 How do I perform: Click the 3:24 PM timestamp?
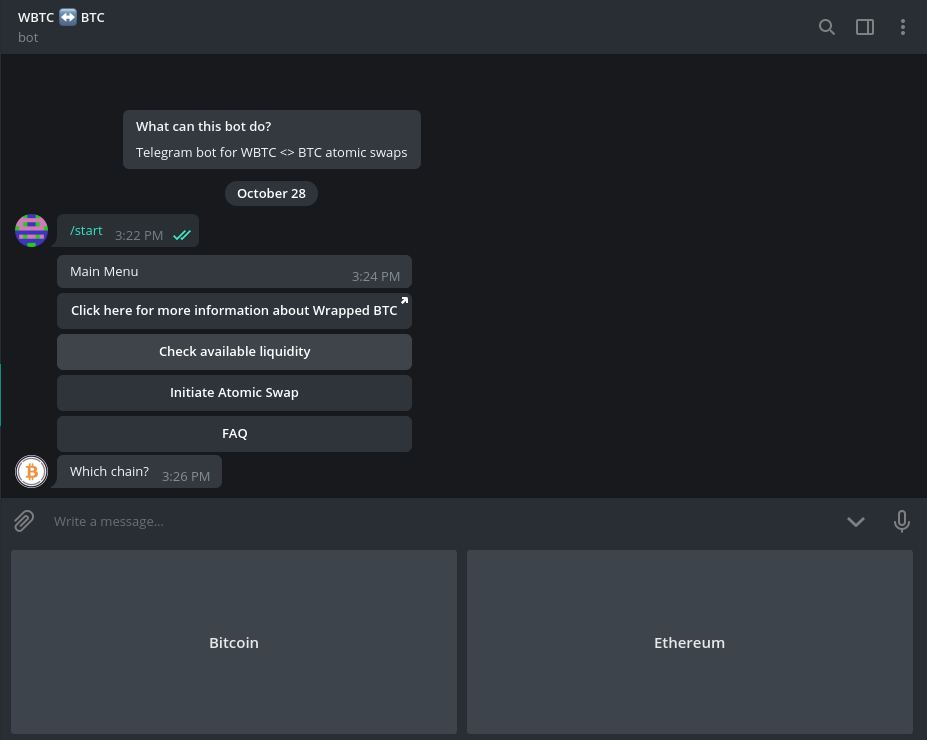point(376,277)
